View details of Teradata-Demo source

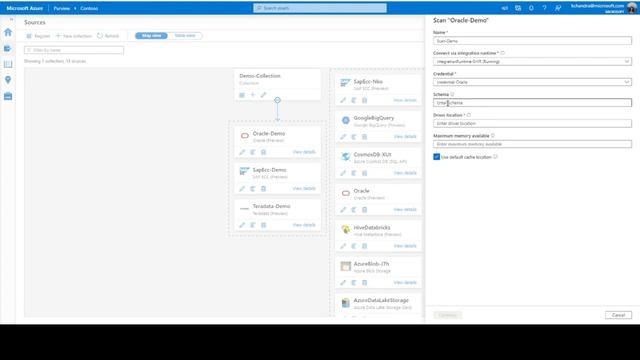(x=304, y=225)
